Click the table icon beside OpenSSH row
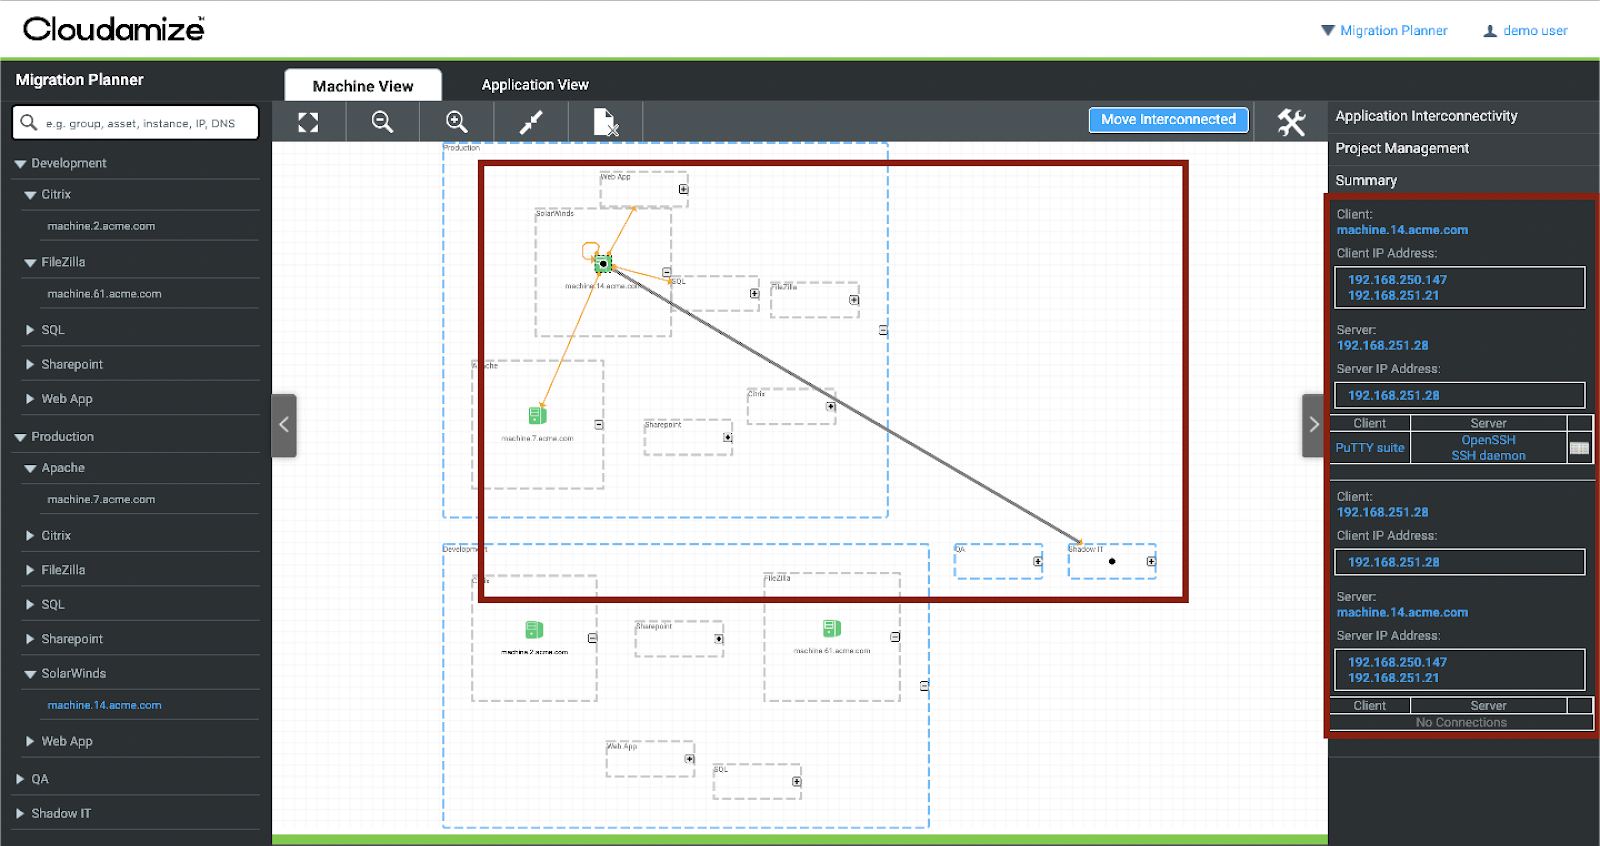This screenshot has width=1600, height=846. click(x=1579, y=448)
